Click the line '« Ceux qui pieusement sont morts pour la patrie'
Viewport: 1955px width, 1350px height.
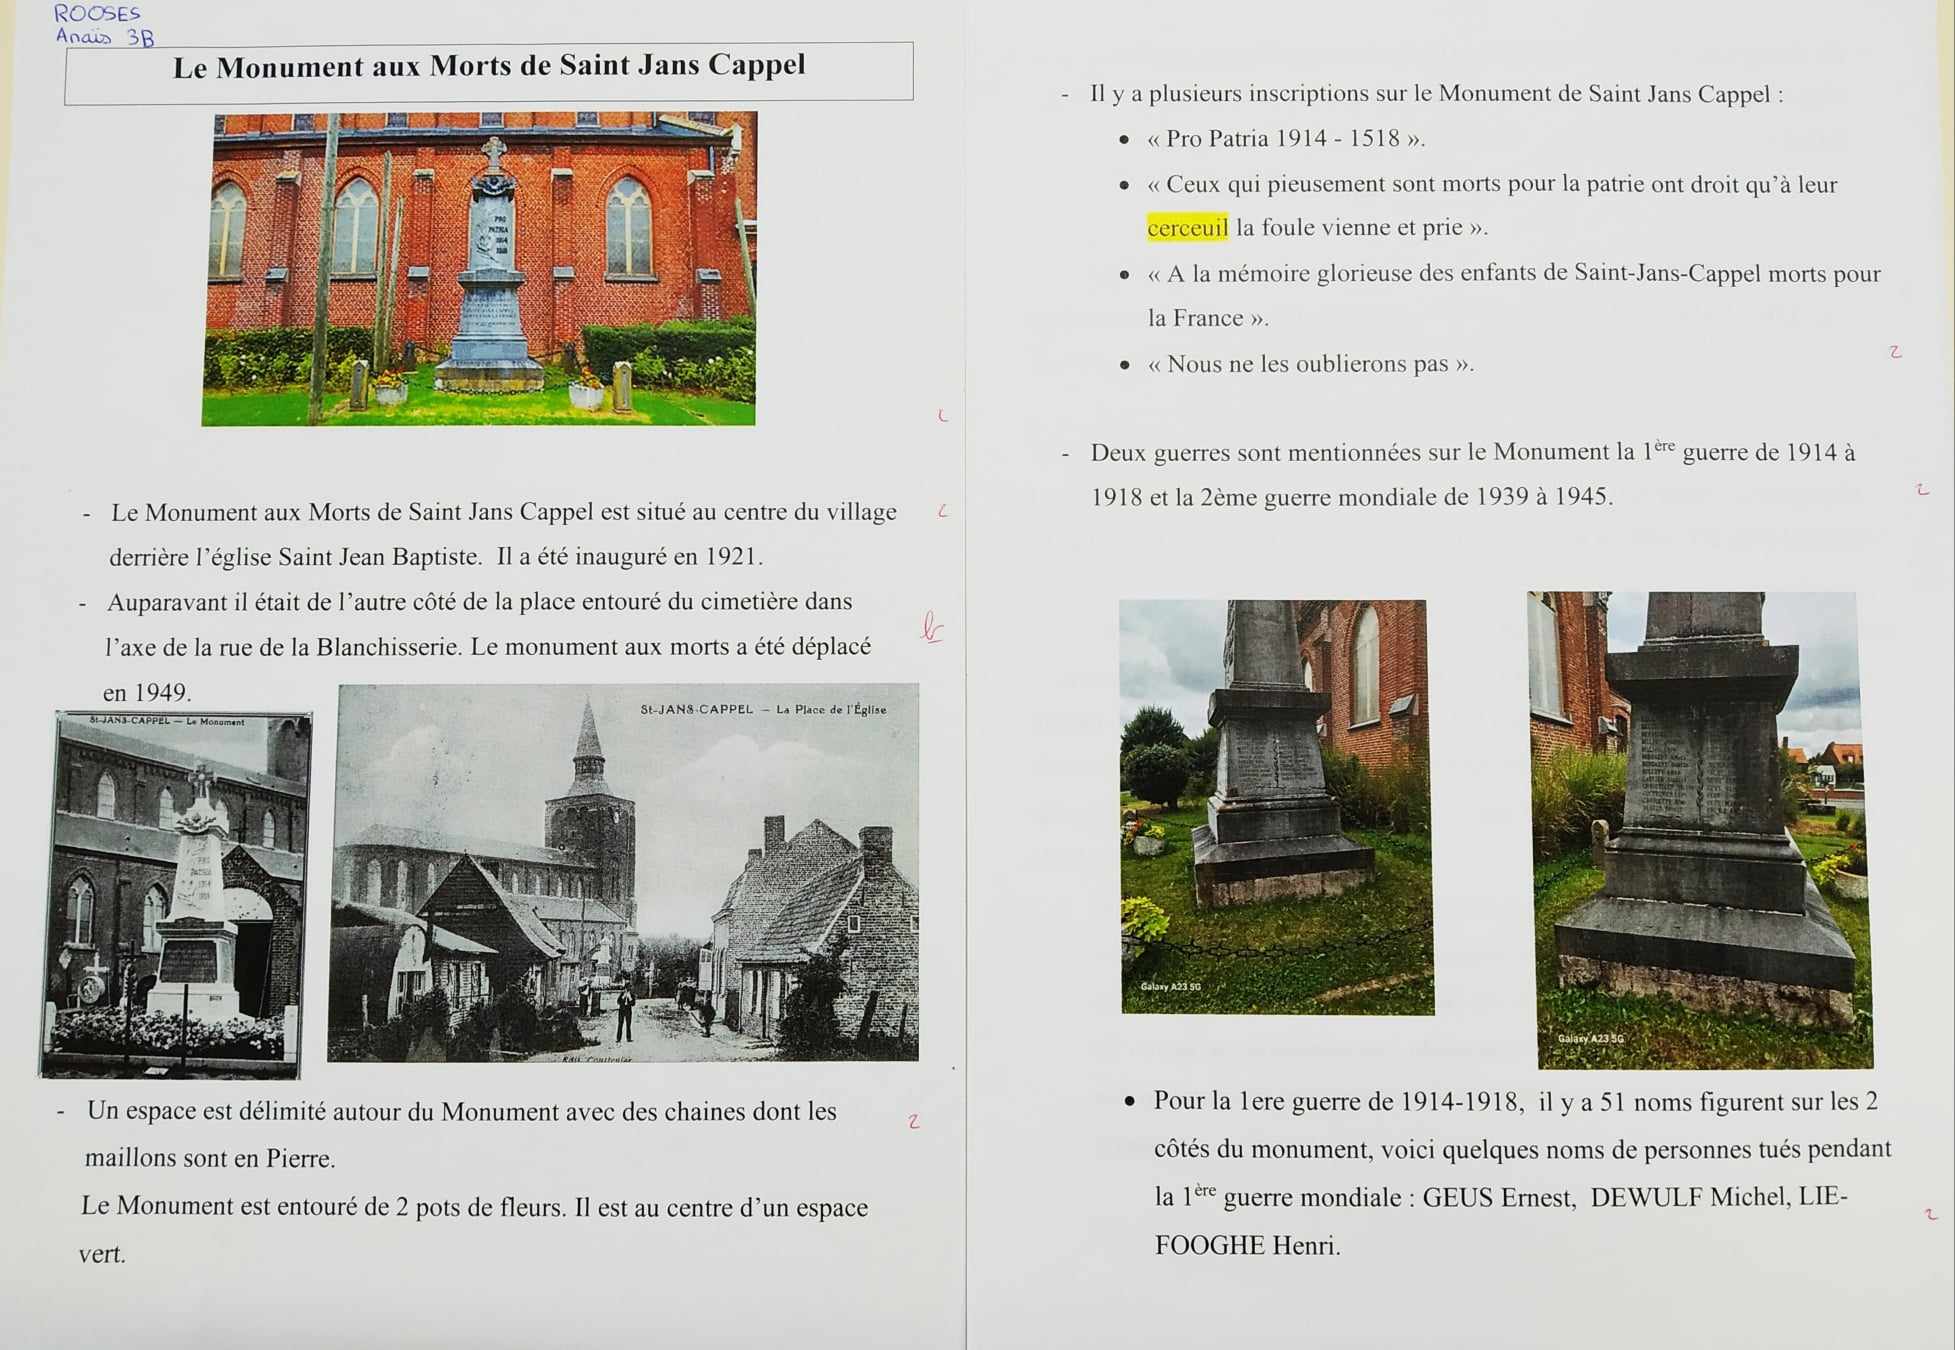[x=1492, y=184]
